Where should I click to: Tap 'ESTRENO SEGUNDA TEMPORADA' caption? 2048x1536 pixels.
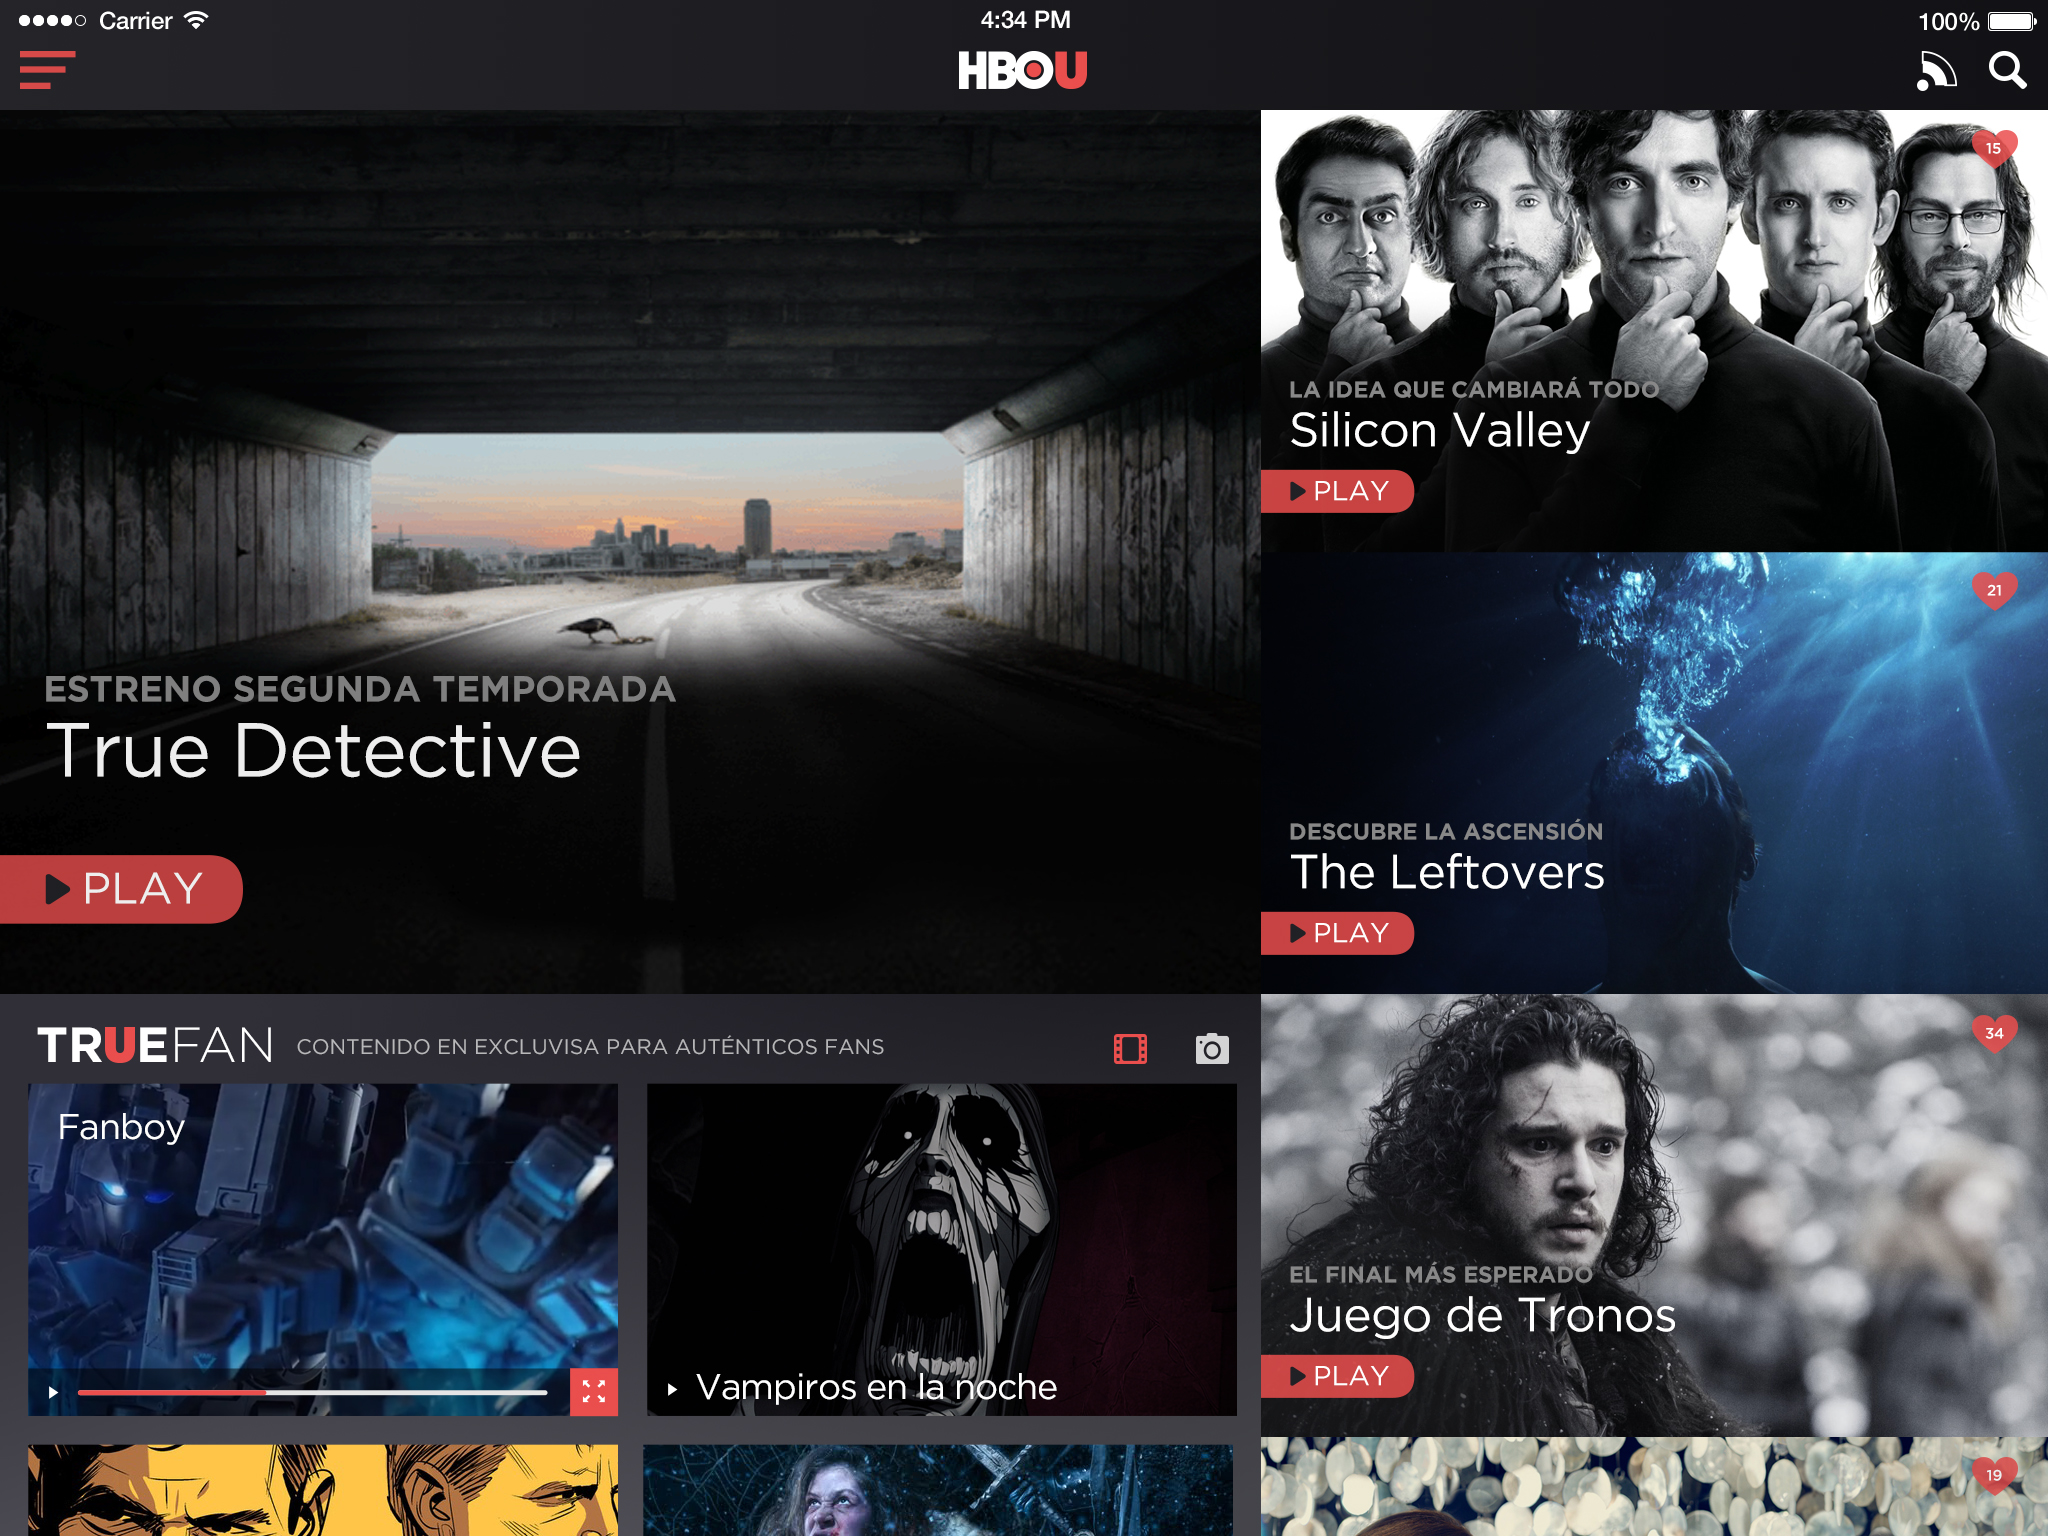[x=360, y=689]
